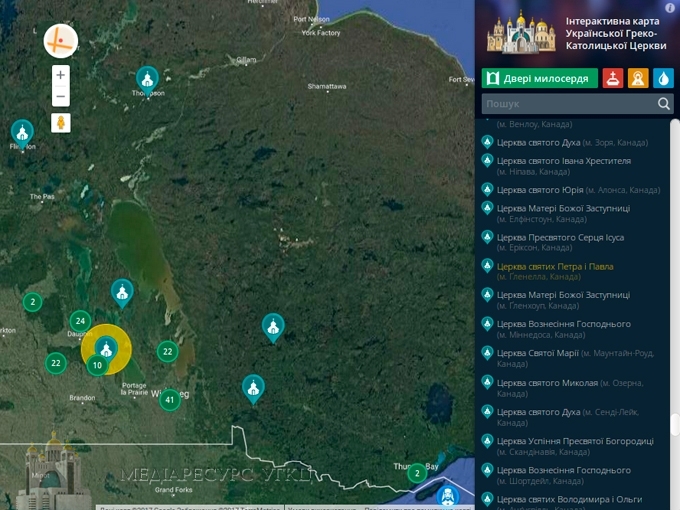Screen dimensions: 680x510
Task: Zoom in with the plus button
Action: [x=61, y=75]
